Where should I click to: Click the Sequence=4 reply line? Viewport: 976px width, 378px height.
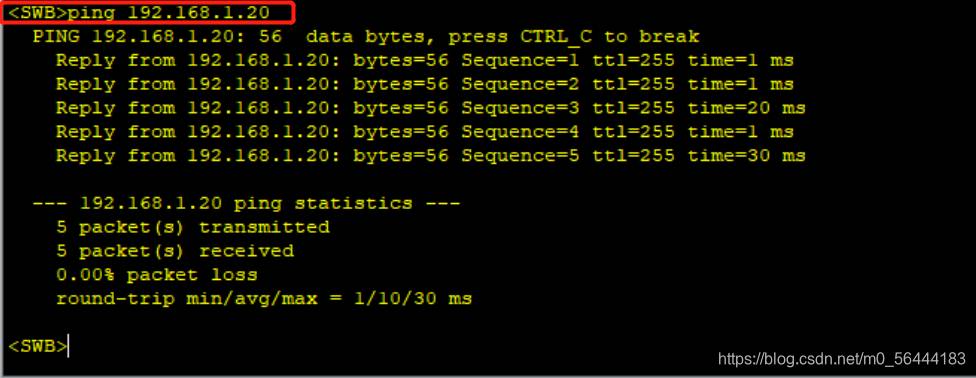click(x=425, y=131)
